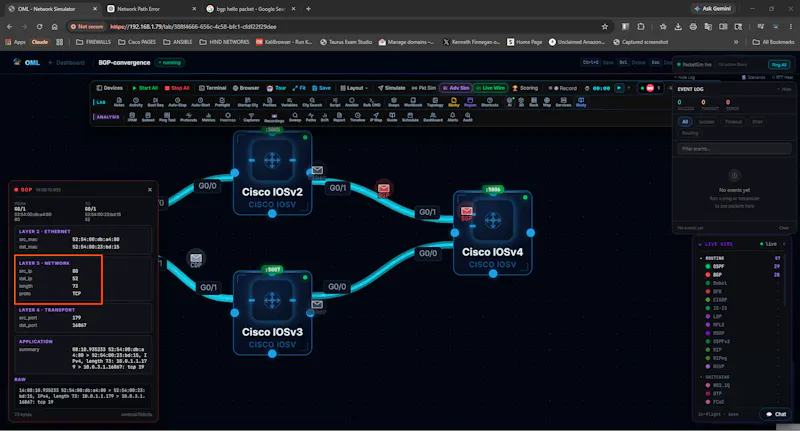
Task: Open the Study tool icon
Action: coord(581,102)
